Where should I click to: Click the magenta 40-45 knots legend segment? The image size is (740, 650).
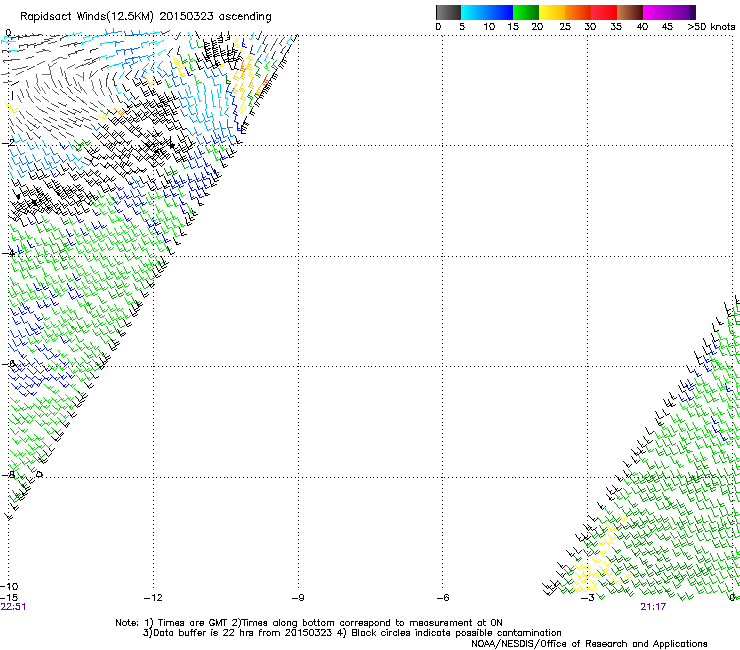[656, 12]
